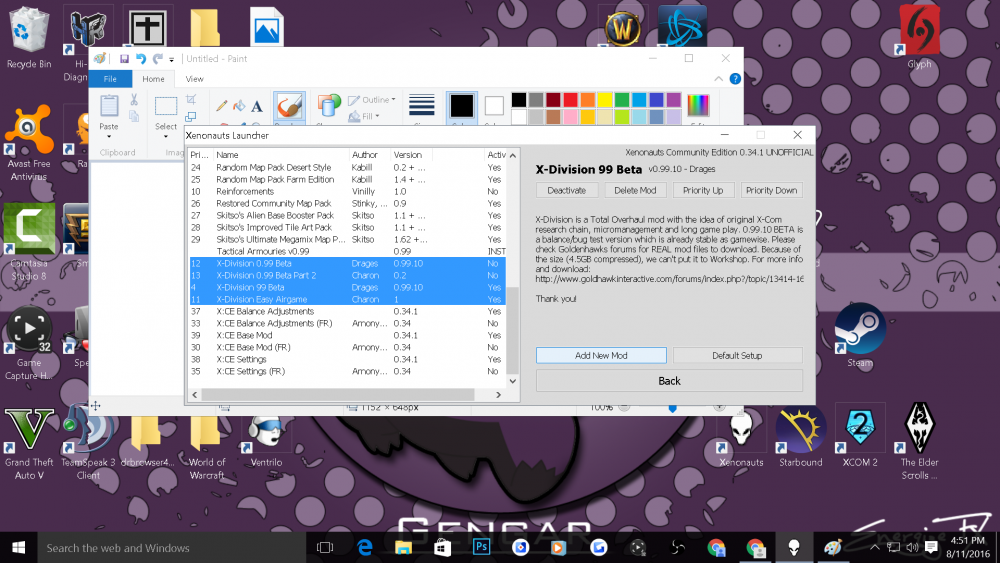The image size is (1000, 563).
Task: Click the Deactivate button in the launcher
Action: coord(566,190)
